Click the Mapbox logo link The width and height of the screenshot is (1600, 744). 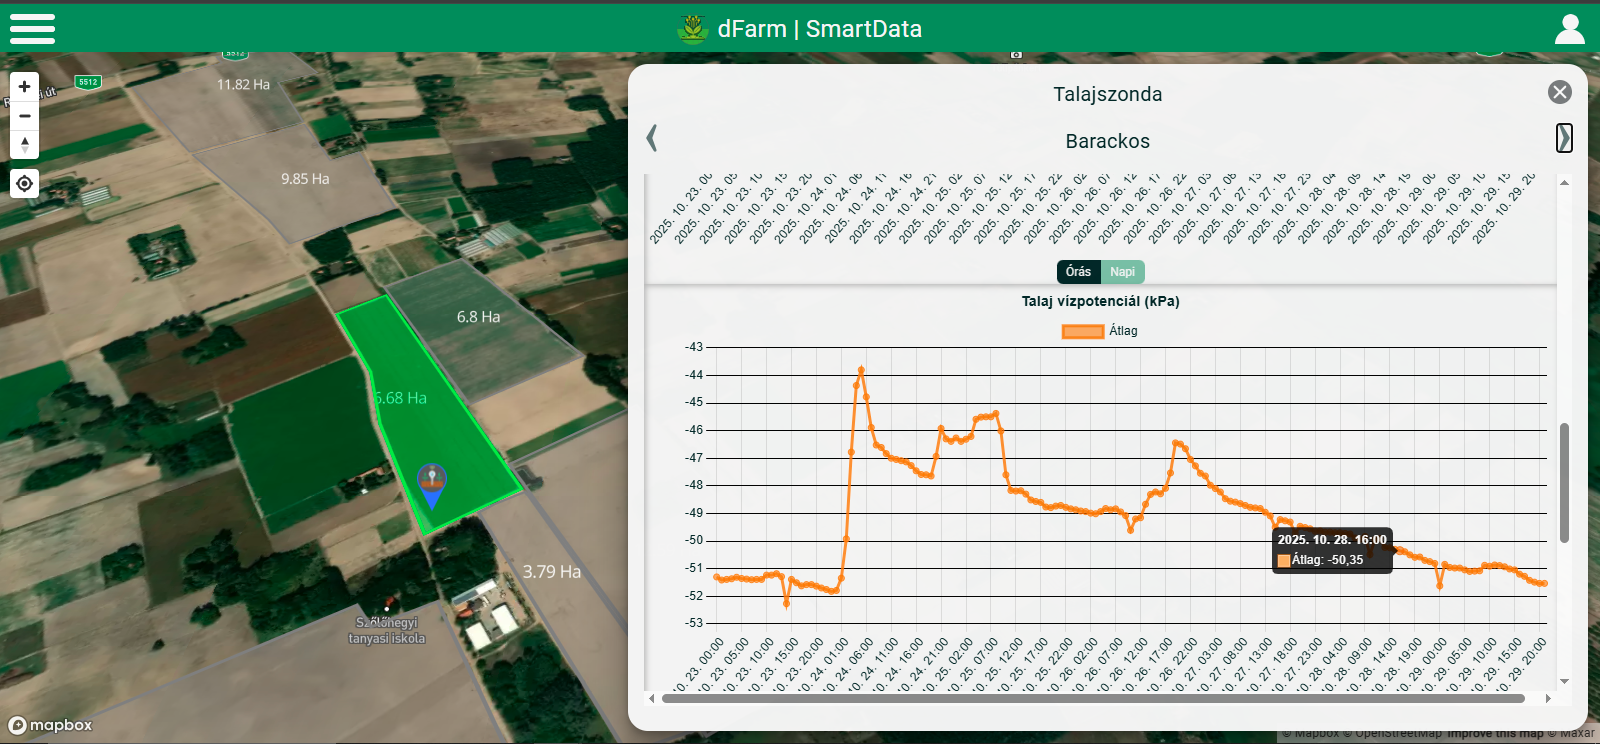[50, 725]
